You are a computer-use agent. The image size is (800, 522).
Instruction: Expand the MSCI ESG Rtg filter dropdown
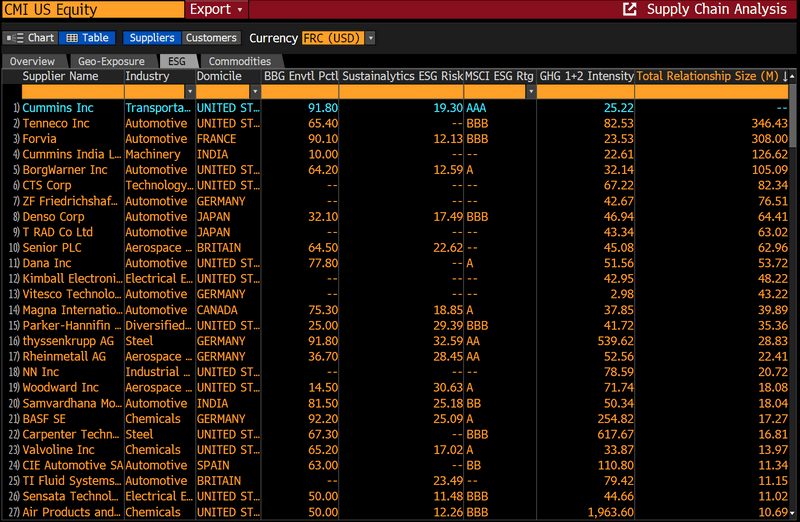529,92
